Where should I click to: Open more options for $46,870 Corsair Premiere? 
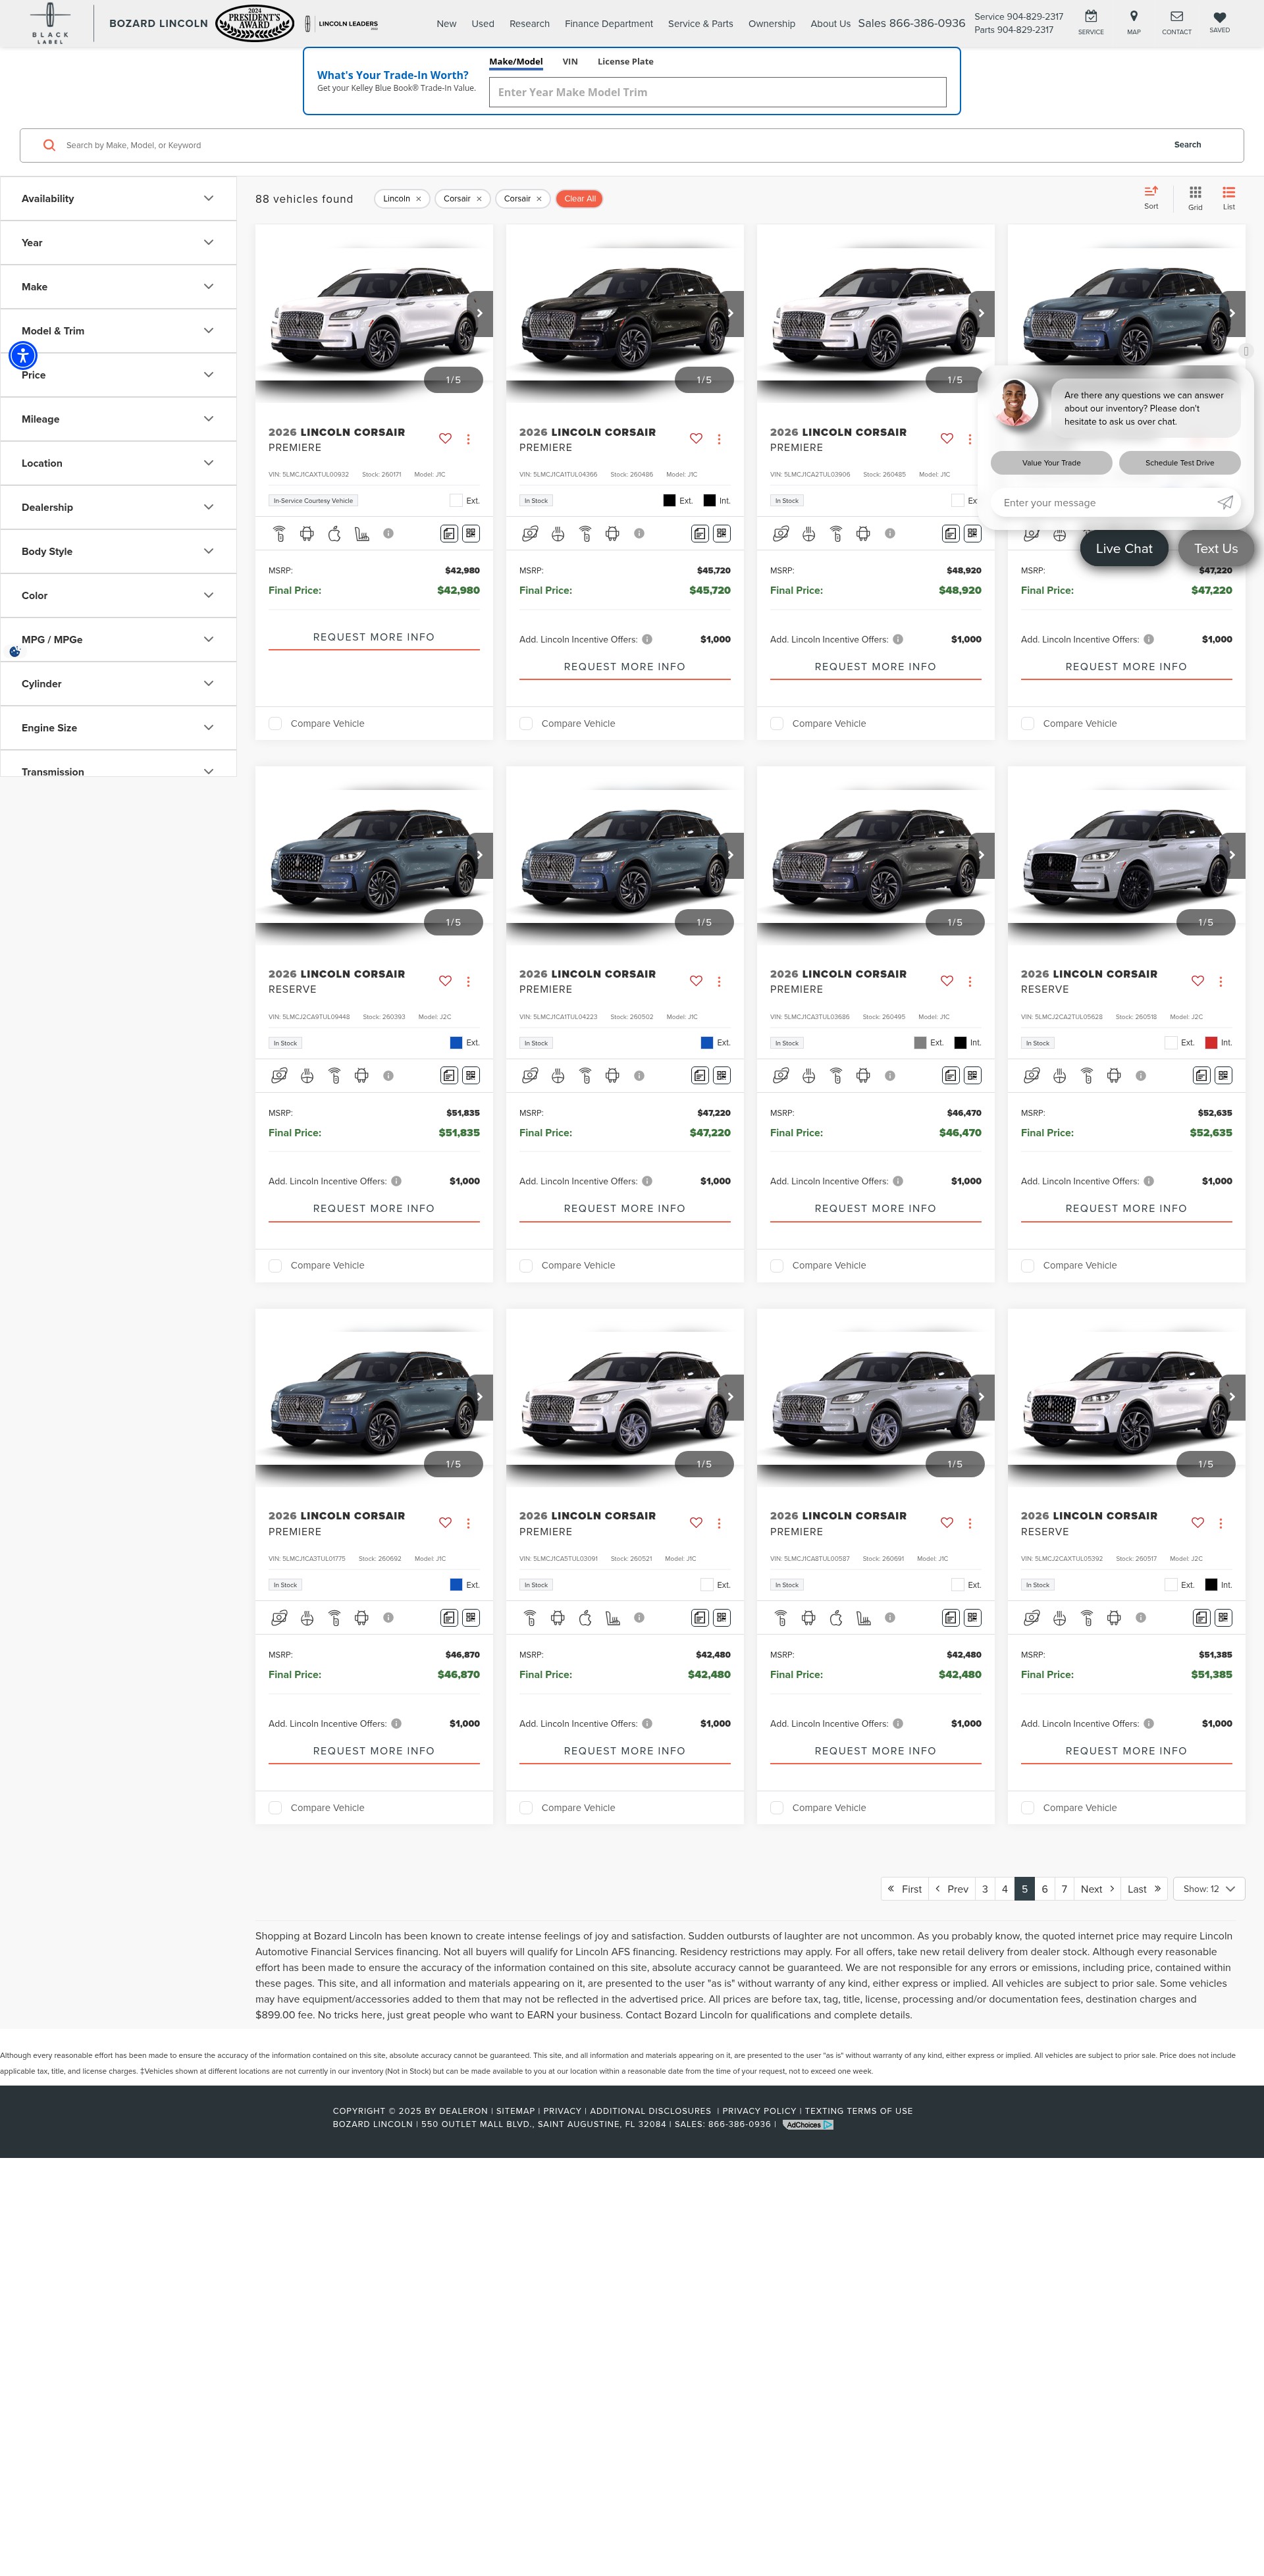coord(468,1524)
